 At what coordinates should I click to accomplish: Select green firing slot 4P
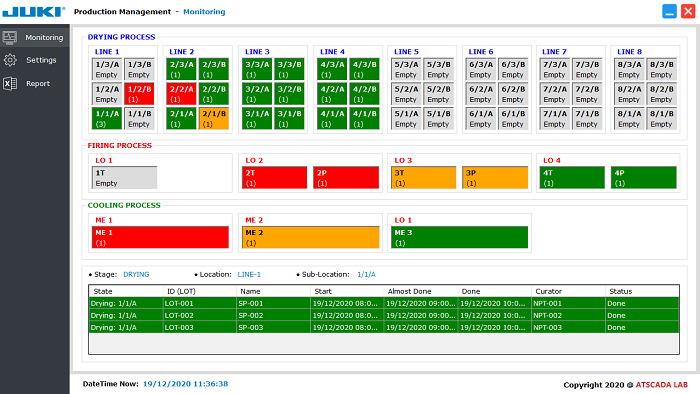coord(644,178)
